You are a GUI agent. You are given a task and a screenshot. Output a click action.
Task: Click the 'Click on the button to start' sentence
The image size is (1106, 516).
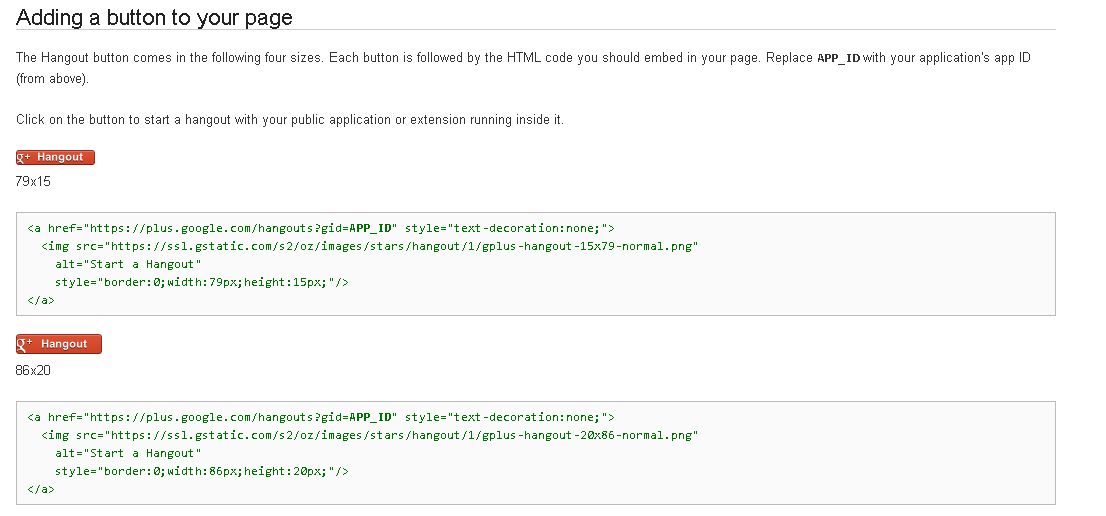(x=290, y=120)
